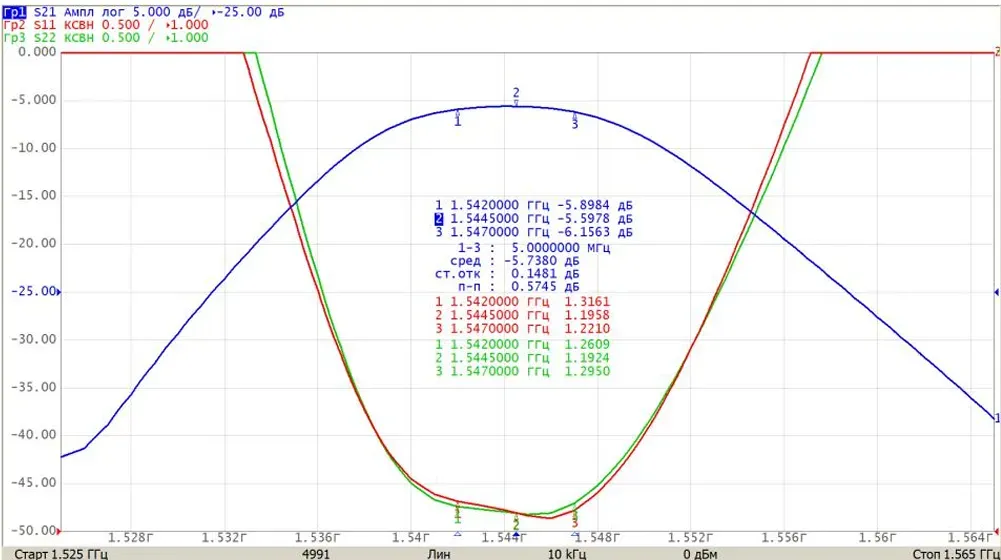Click the active blue marker 2 triangle on X-axis
This screenshot has height=560, width=1001.
[516, 534]
